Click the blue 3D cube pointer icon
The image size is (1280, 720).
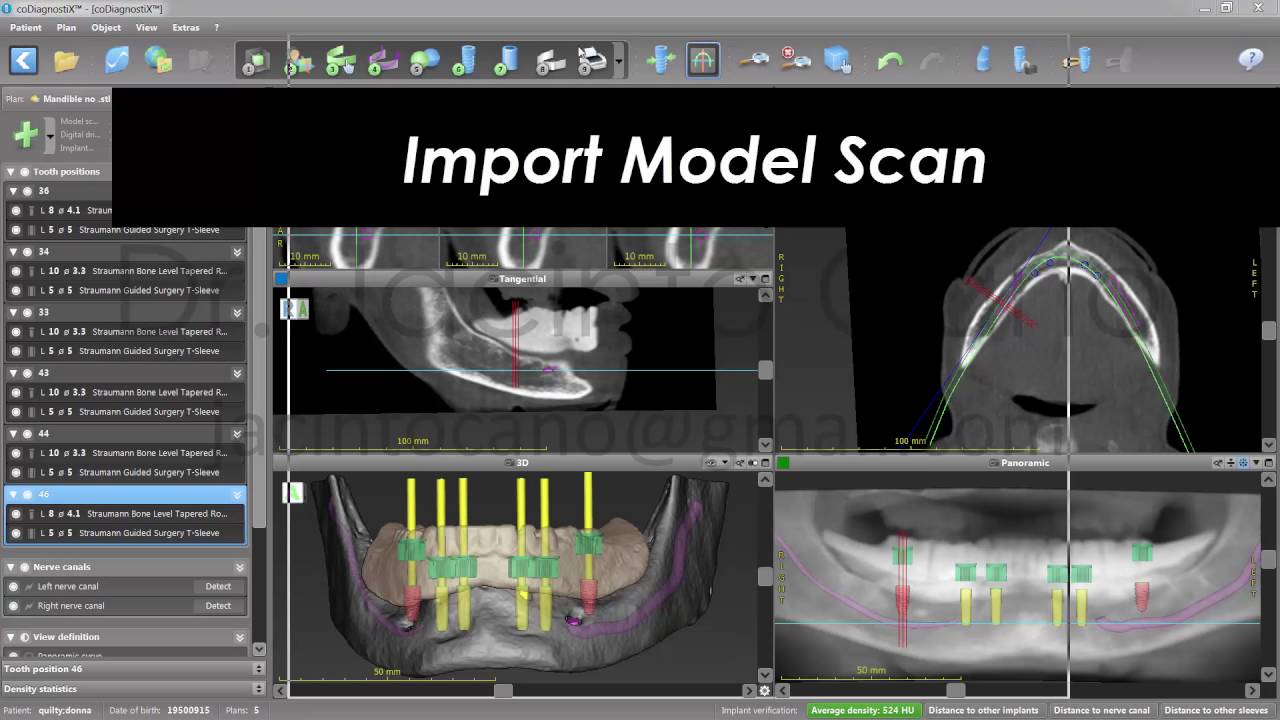click(x=837, y=61)
